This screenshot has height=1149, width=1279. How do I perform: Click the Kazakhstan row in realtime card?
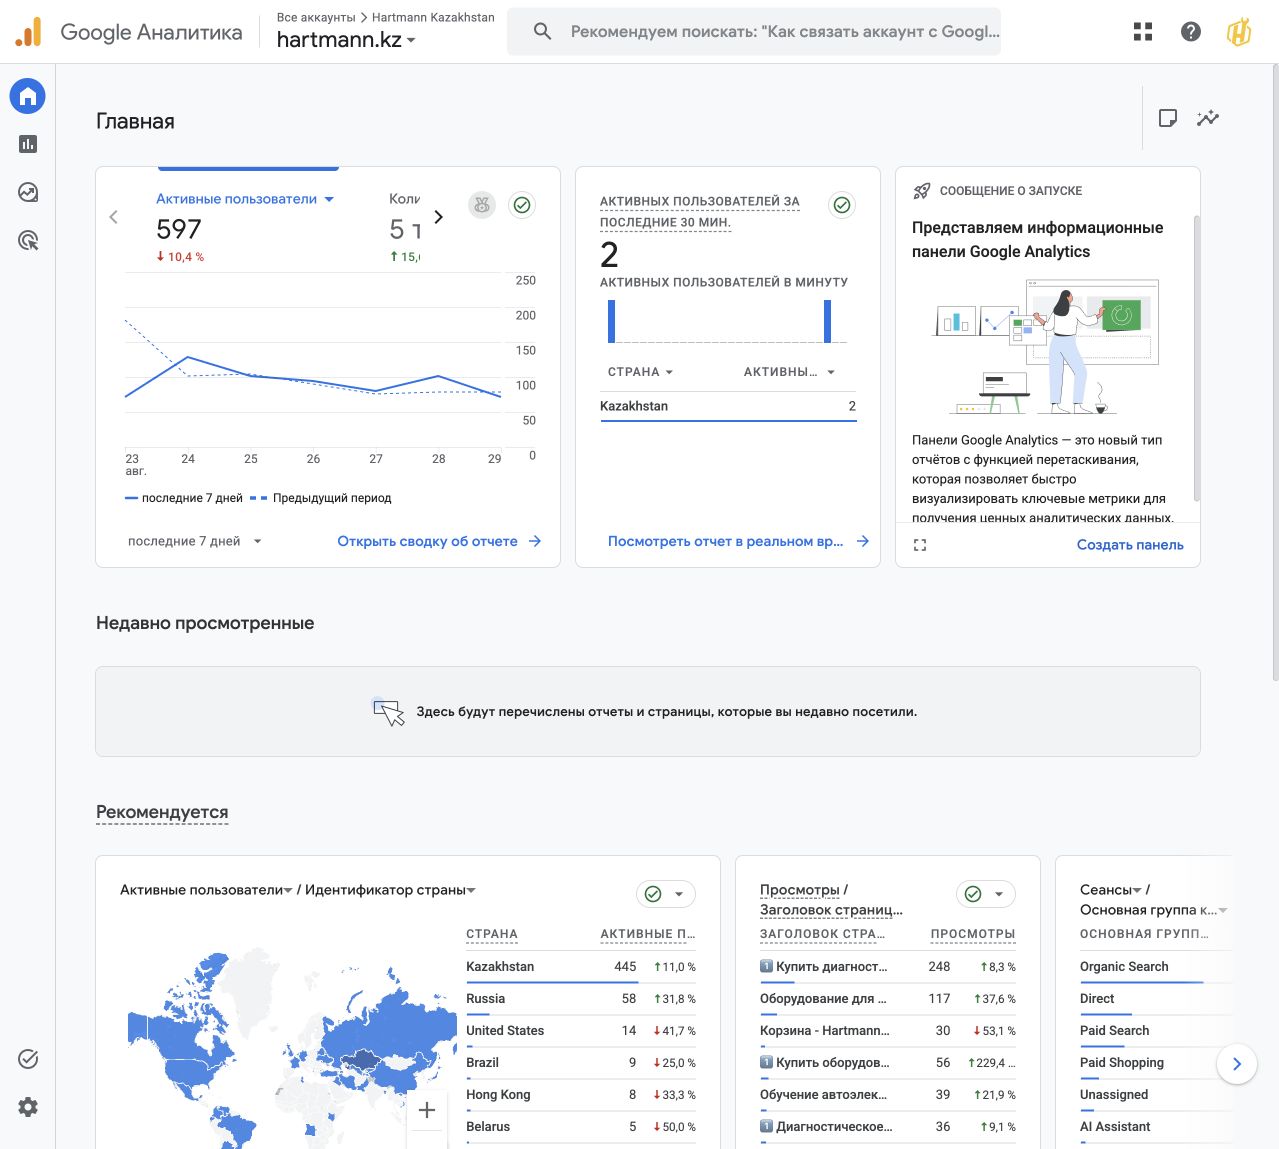click(728, 406)
